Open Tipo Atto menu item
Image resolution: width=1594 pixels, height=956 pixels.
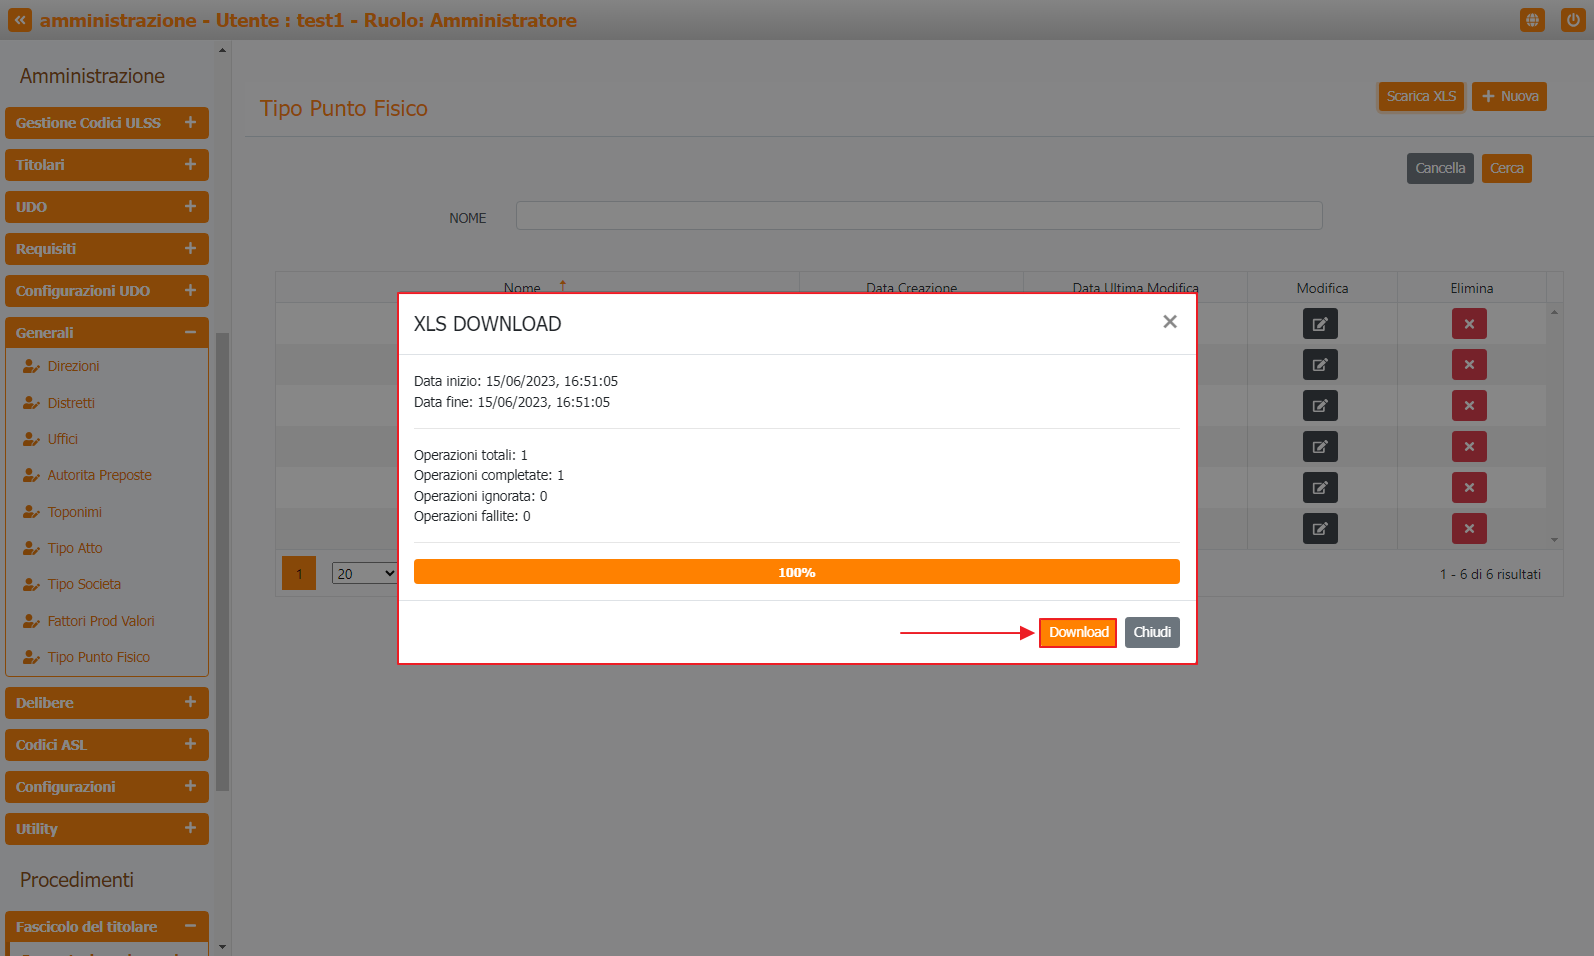75,548
